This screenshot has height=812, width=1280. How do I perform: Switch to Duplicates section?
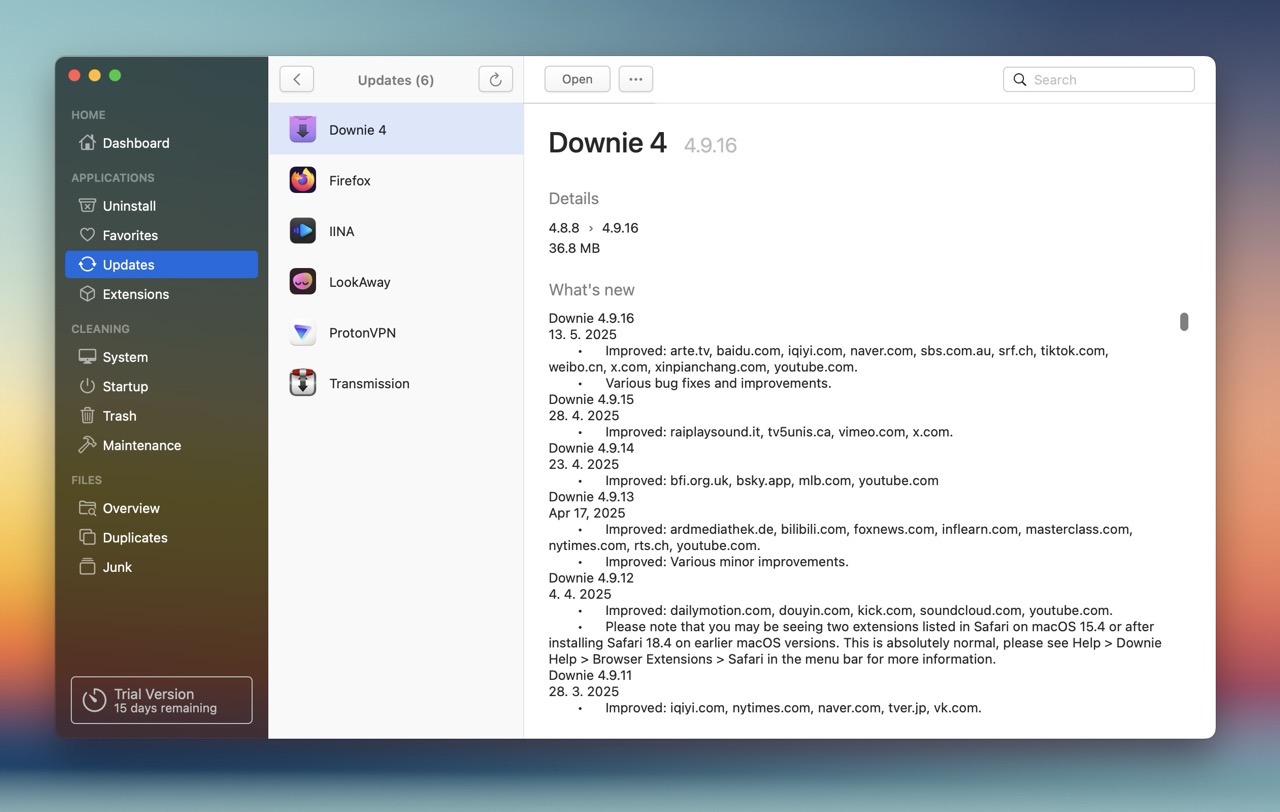click(162, 537)
